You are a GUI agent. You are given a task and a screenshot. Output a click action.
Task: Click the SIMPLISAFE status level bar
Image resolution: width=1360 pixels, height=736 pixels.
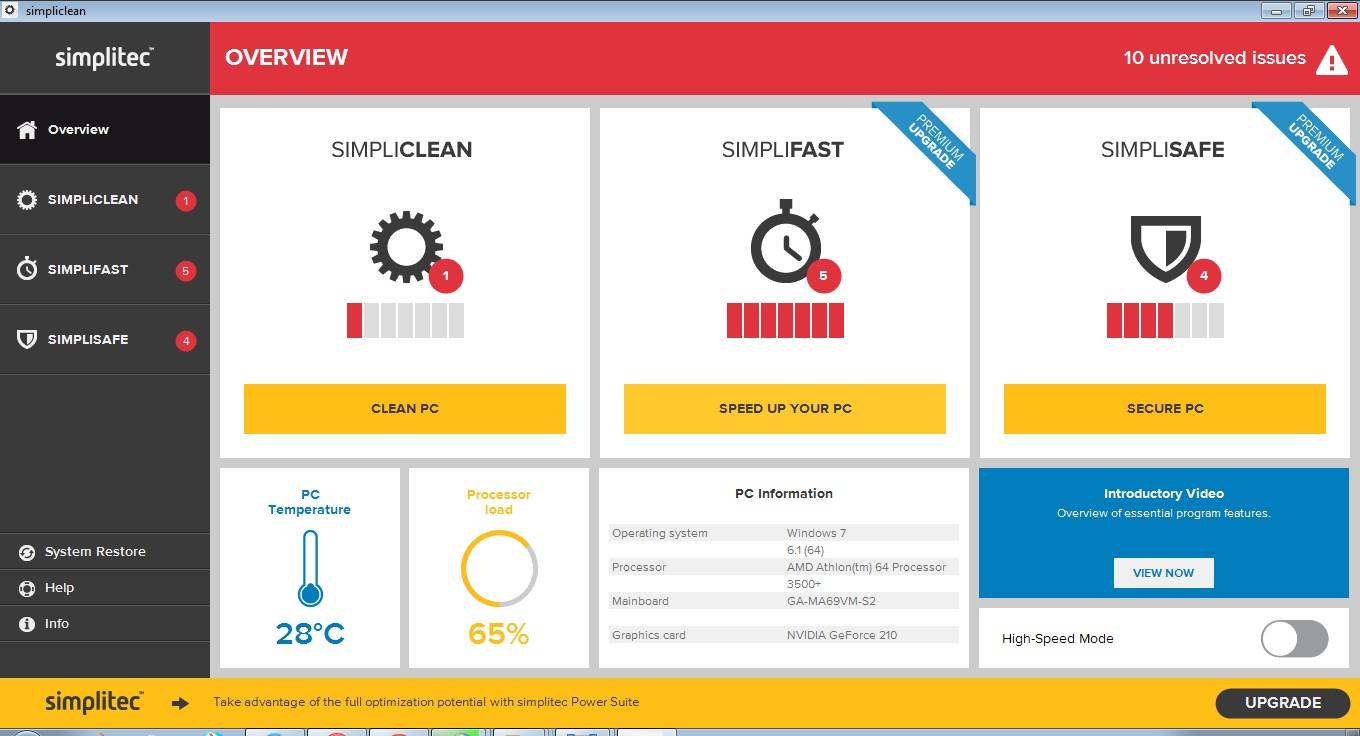tap(1165, 320)
